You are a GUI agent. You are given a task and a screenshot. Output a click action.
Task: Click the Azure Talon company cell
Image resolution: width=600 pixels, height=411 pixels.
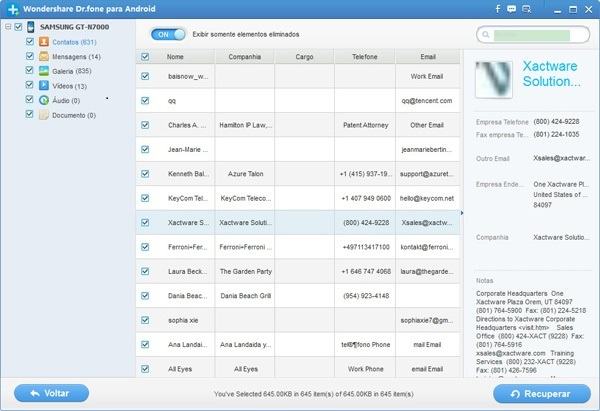tap(245, 174)
